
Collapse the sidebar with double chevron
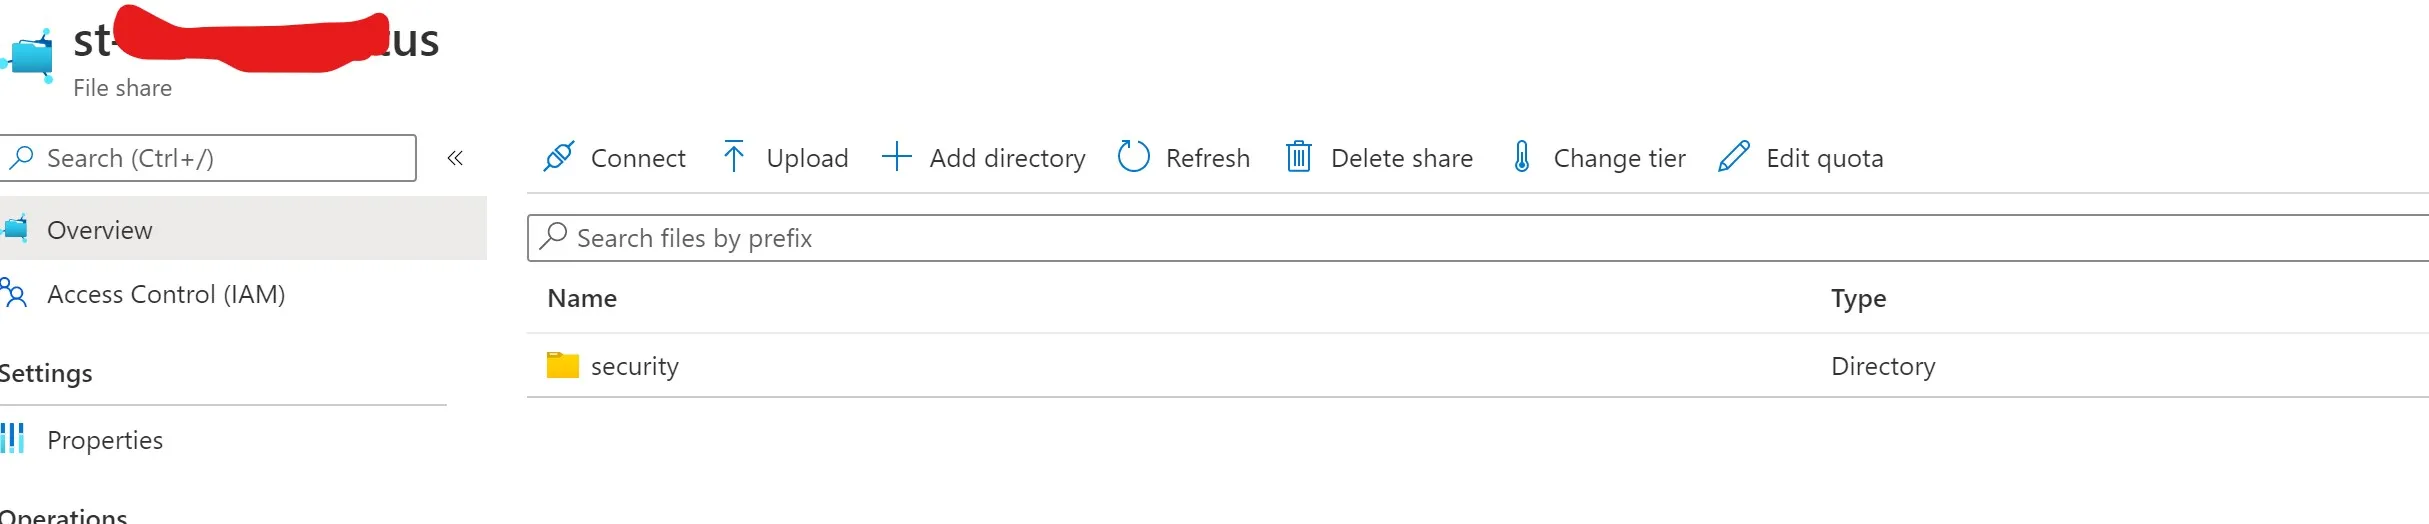[455, 158]
